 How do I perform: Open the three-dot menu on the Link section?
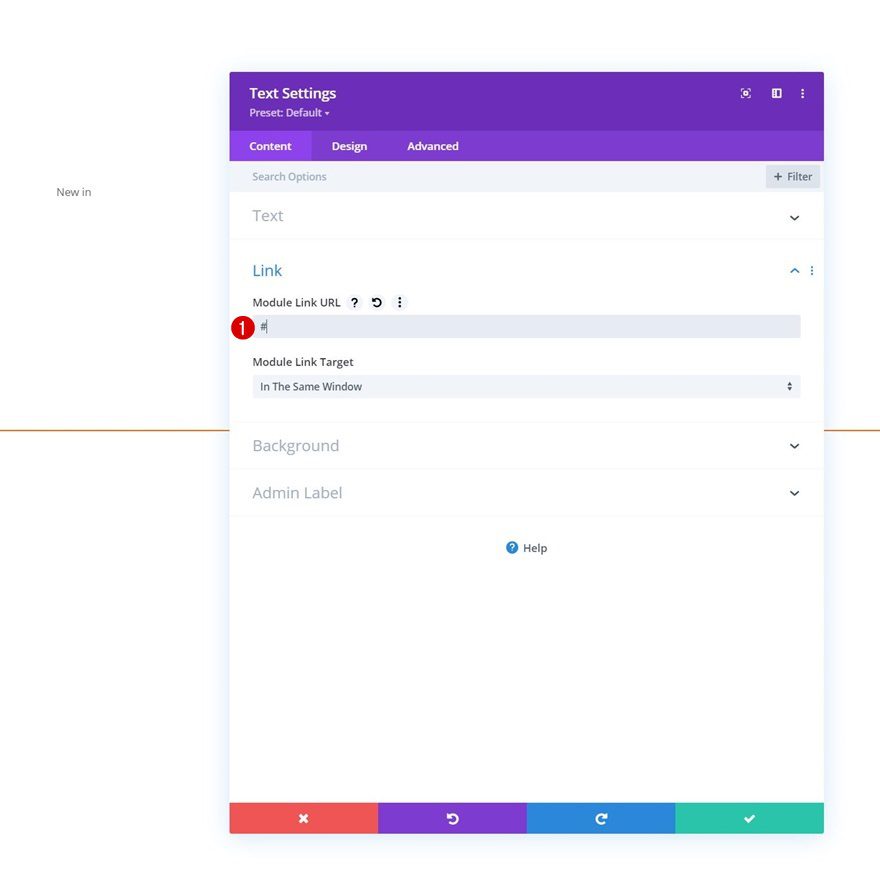click(811, 270)
